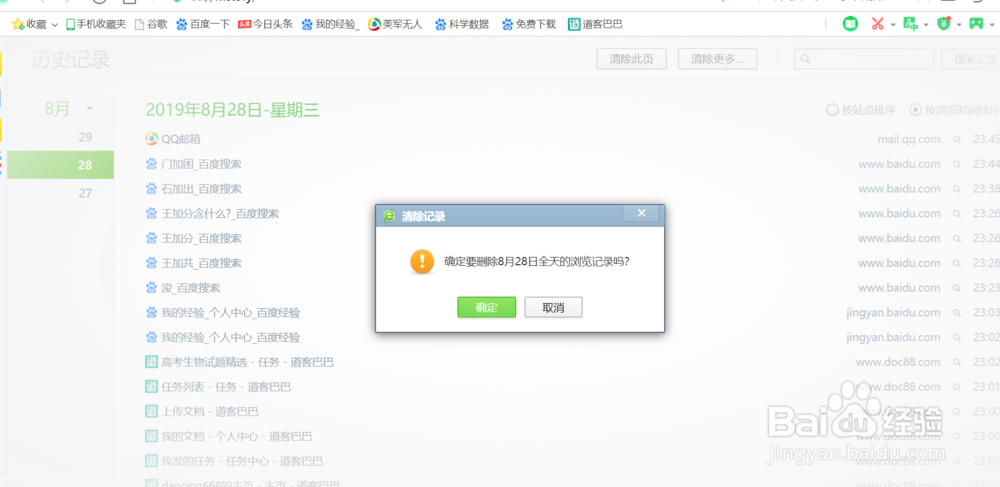Viewport: 1000px width, 487px height.
Task: Open the 美军无人 bookmark
Action: pyautogui.click(x=395, y=24)
